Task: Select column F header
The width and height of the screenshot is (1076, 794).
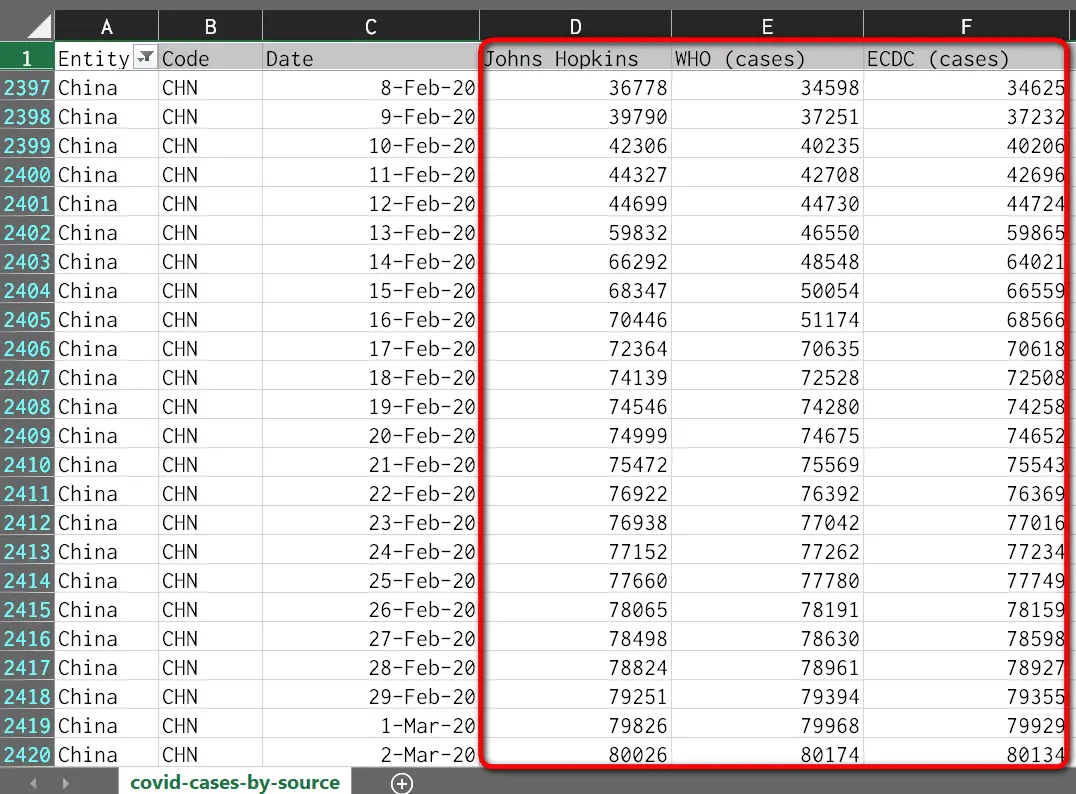Action: pyautogui.click(x=966, y=26)
